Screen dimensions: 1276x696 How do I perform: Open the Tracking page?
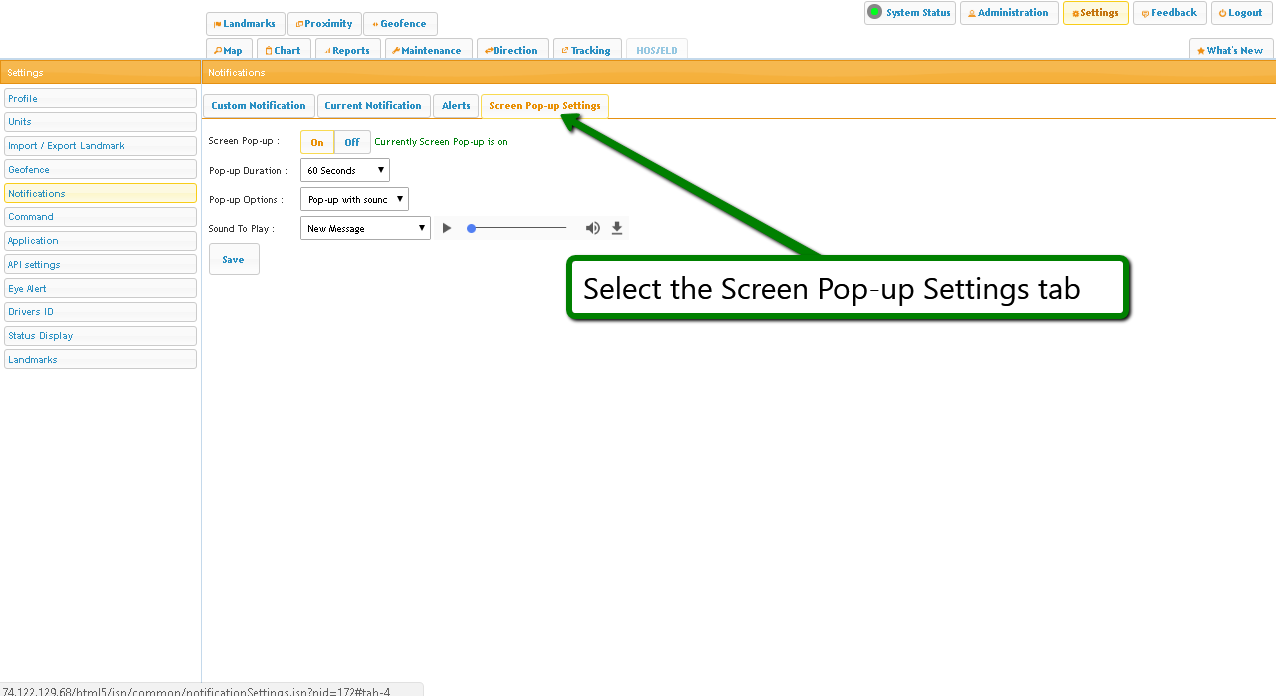[586, 50]
